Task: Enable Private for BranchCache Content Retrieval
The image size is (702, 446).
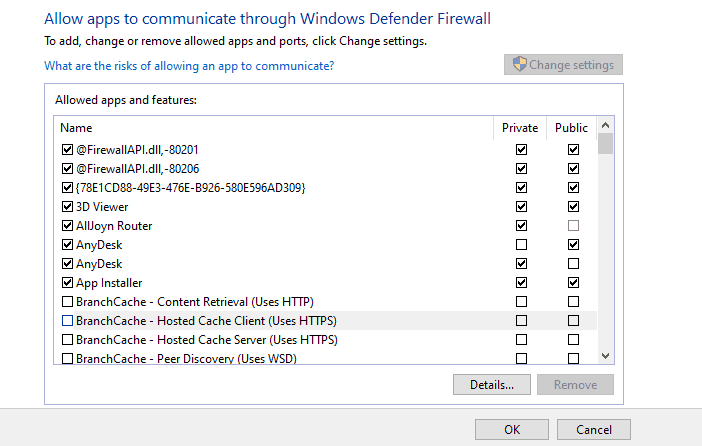Action: (521, 302)
